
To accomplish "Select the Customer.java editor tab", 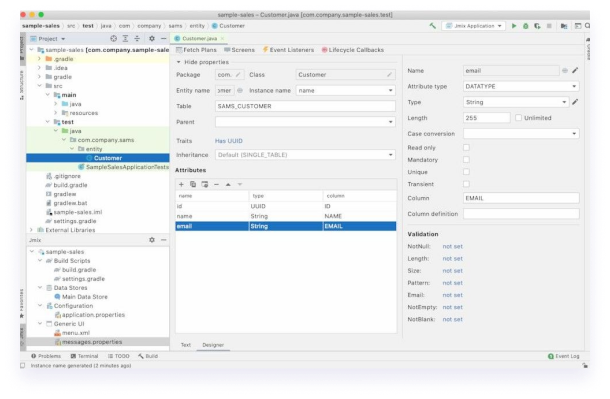I will click(199, 38).
